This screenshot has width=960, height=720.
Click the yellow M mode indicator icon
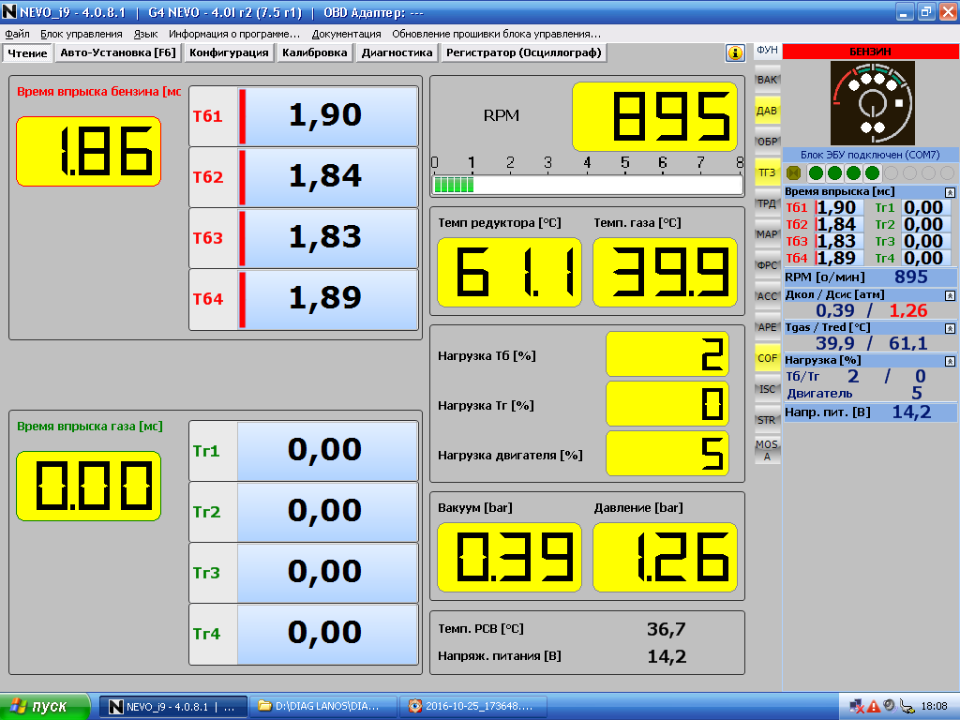pyautogui.click(x=795, y=173)
